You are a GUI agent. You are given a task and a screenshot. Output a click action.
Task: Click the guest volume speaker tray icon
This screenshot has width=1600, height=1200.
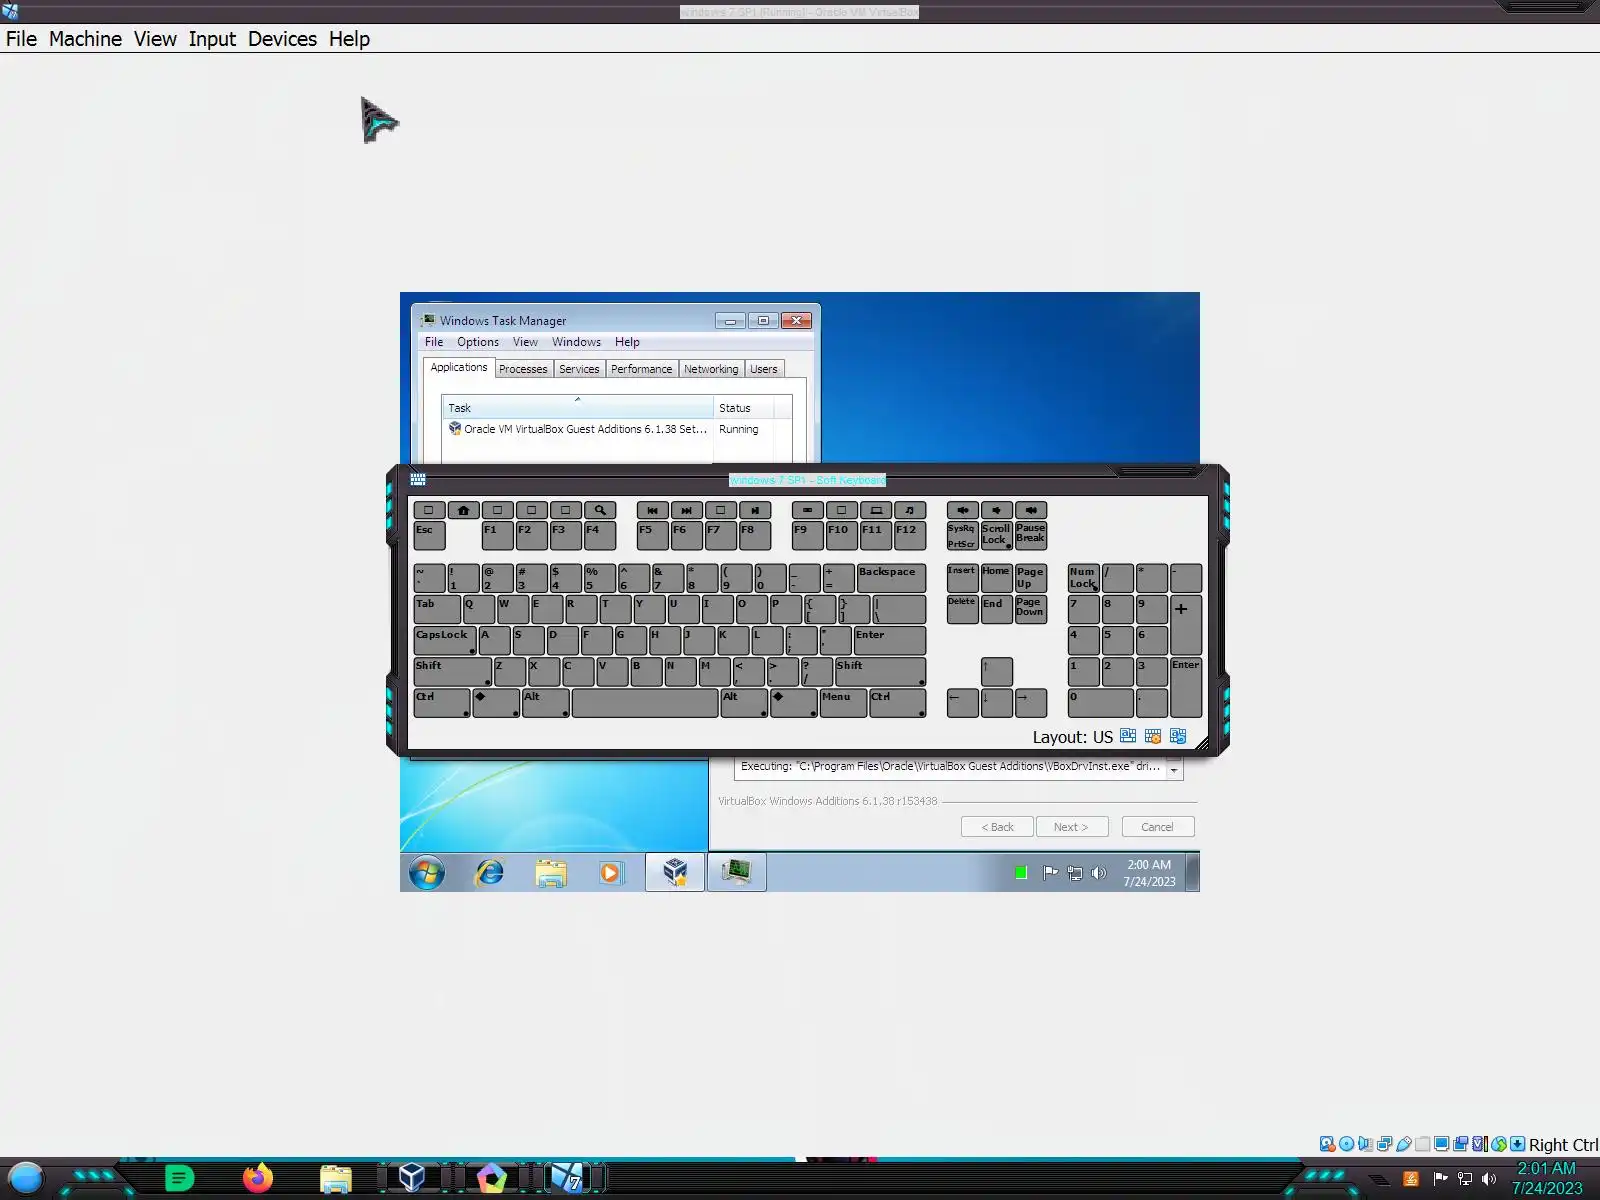tap(1099, 873)
